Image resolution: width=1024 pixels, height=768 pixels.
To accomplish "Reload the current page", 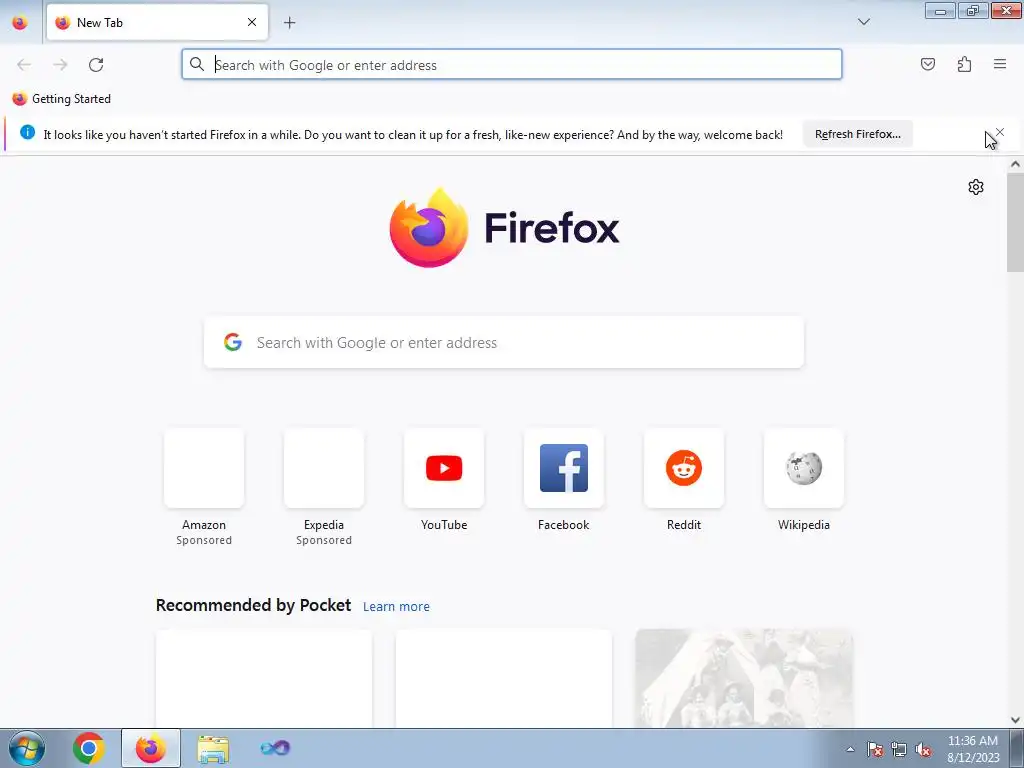I will click(x=96, y=65).
